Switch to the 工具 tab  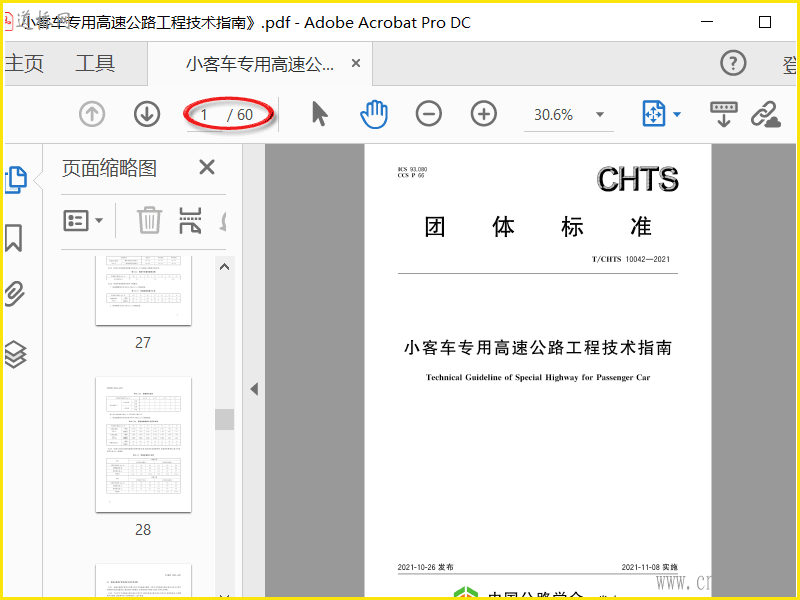95,64
